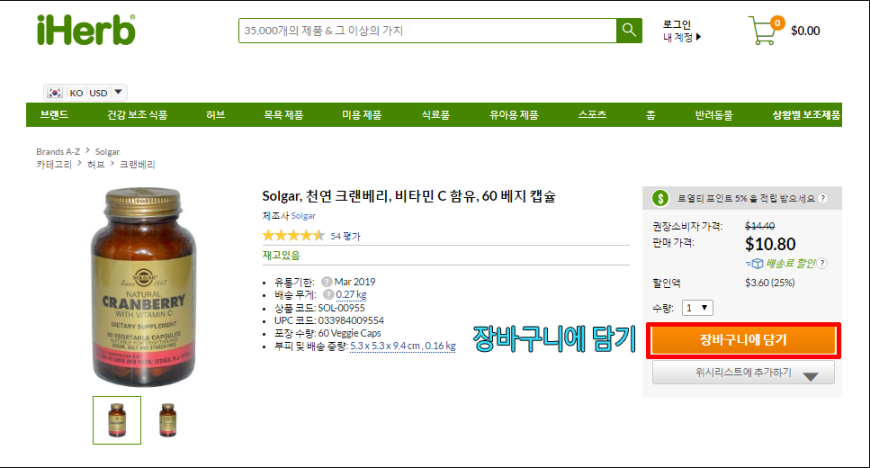Click the Brands A-Z breadcrumb
This screenshot has width=870, height=468.
tap(58, 152)
